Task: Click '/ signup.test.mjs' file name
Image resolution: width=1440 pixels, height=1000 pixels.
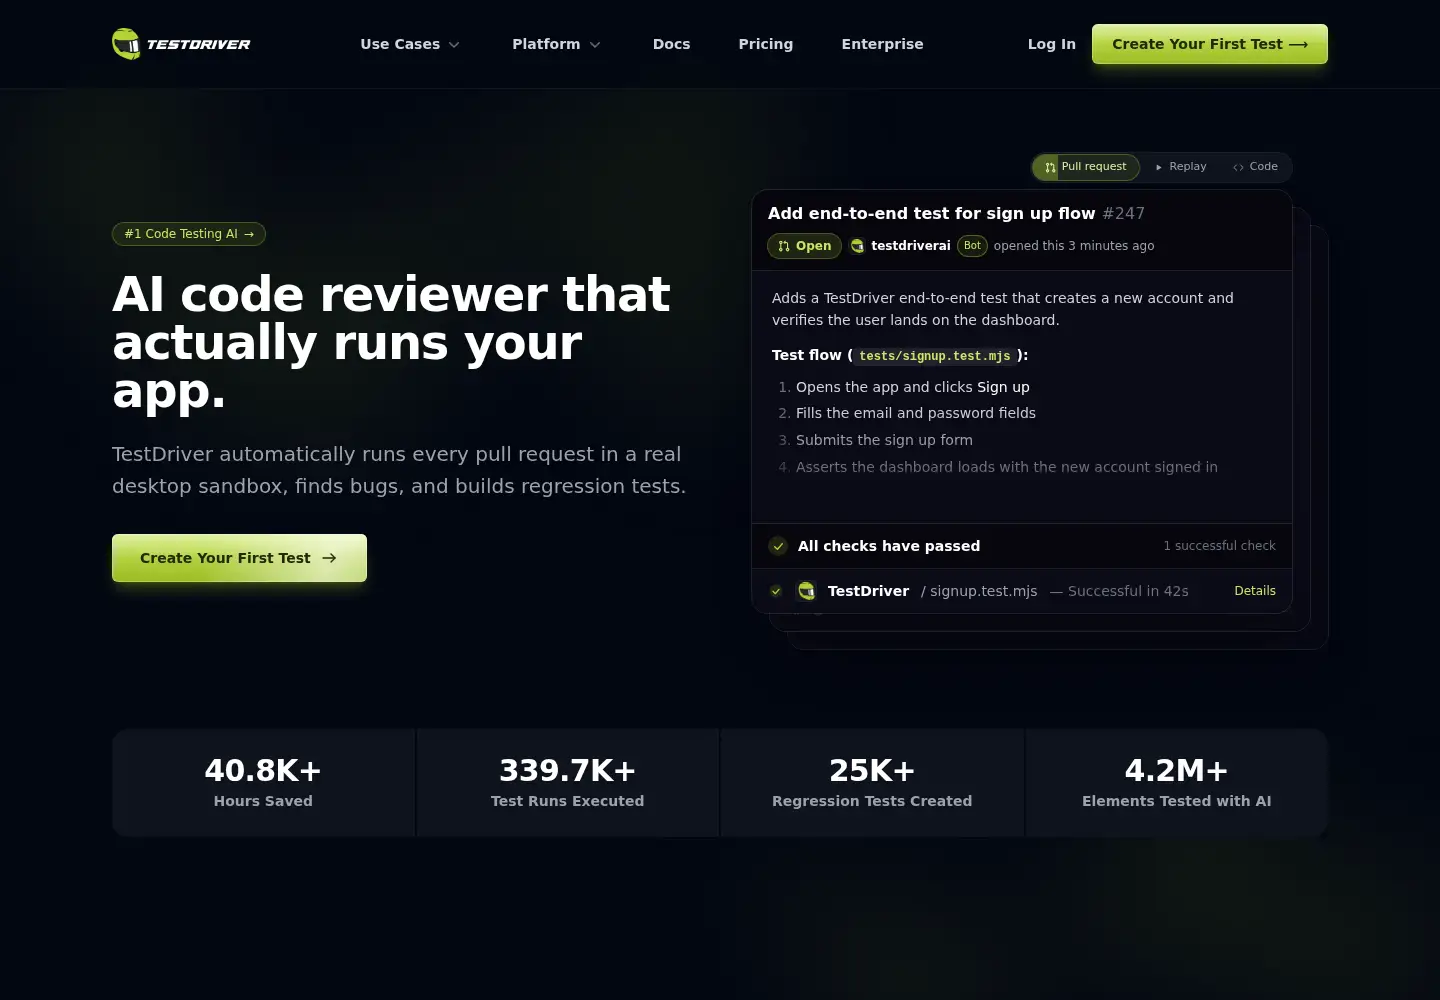Action: 979,591
